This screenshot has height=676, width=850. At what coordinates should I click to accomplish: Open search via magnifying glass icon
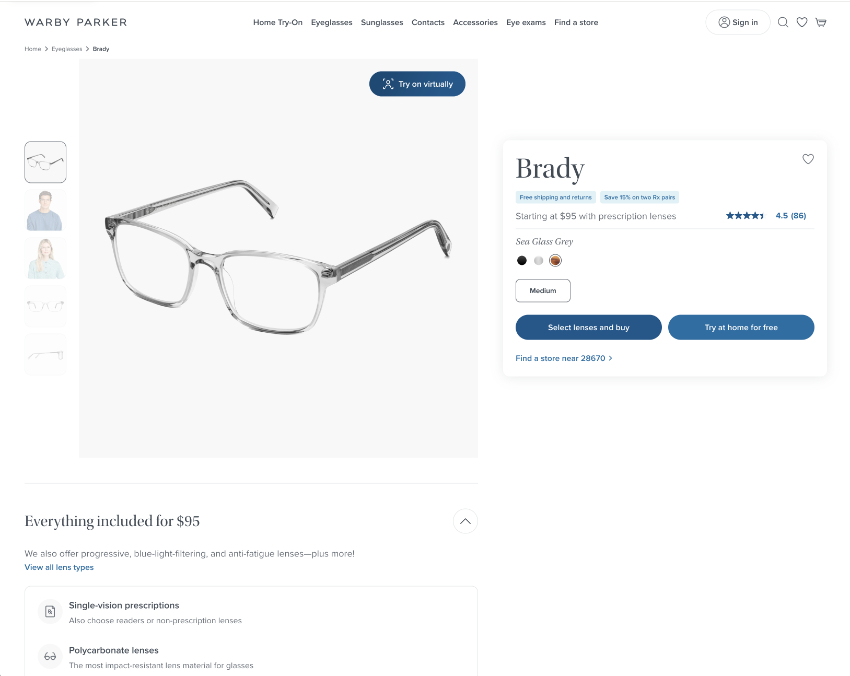pyautogui.click(x=783, y=22)
